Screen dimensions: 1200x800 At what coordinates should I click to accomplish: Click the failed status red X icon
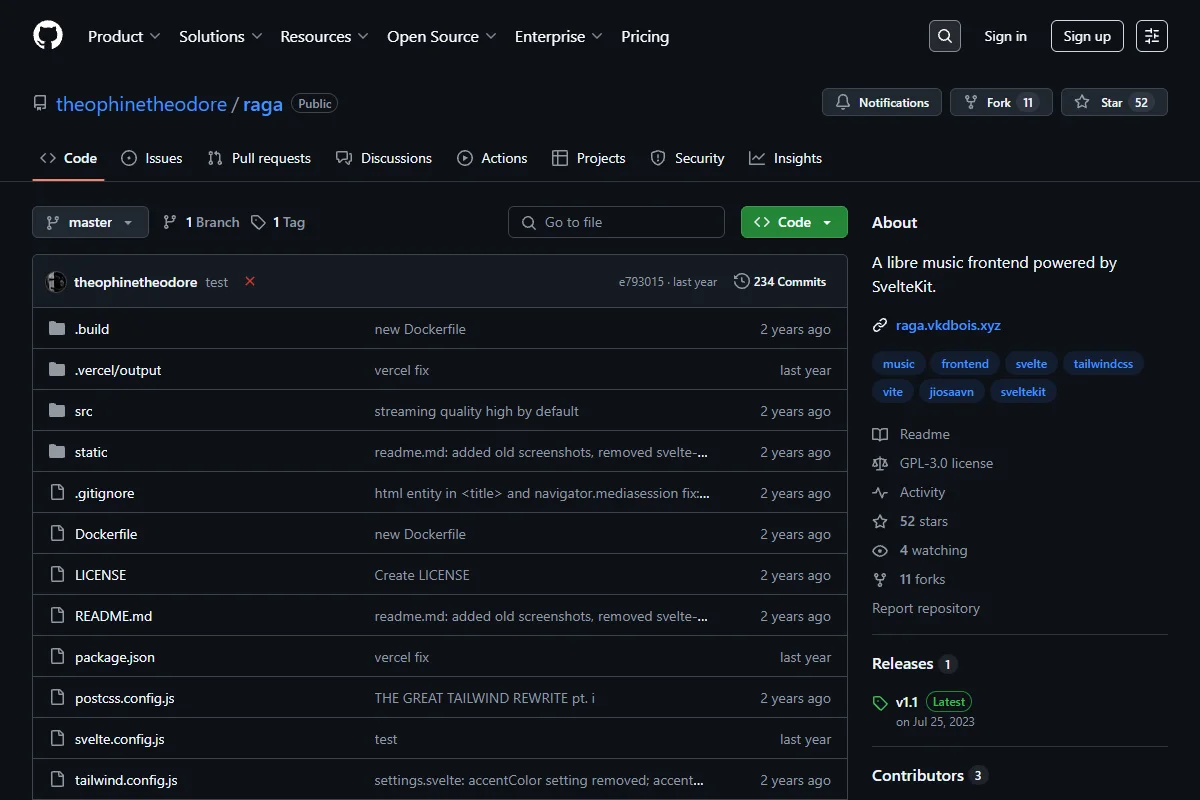[x=250, y=281]
